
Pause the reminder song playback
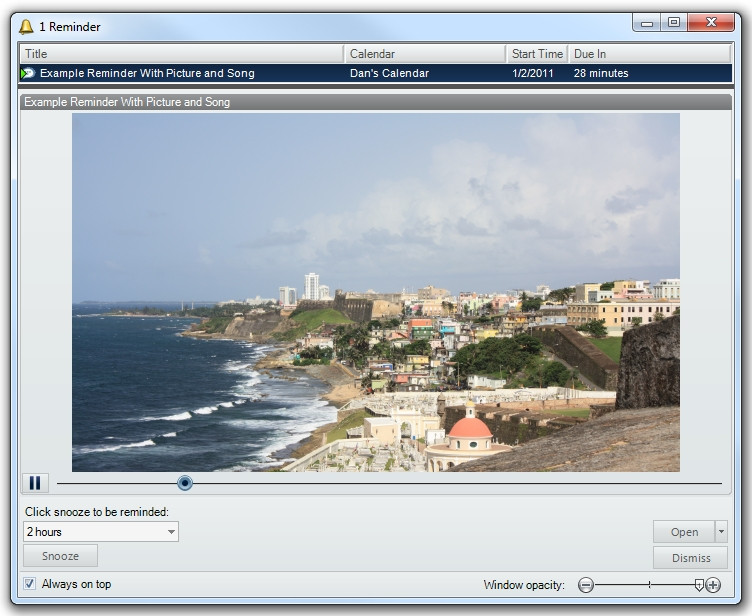click(35, 483)
